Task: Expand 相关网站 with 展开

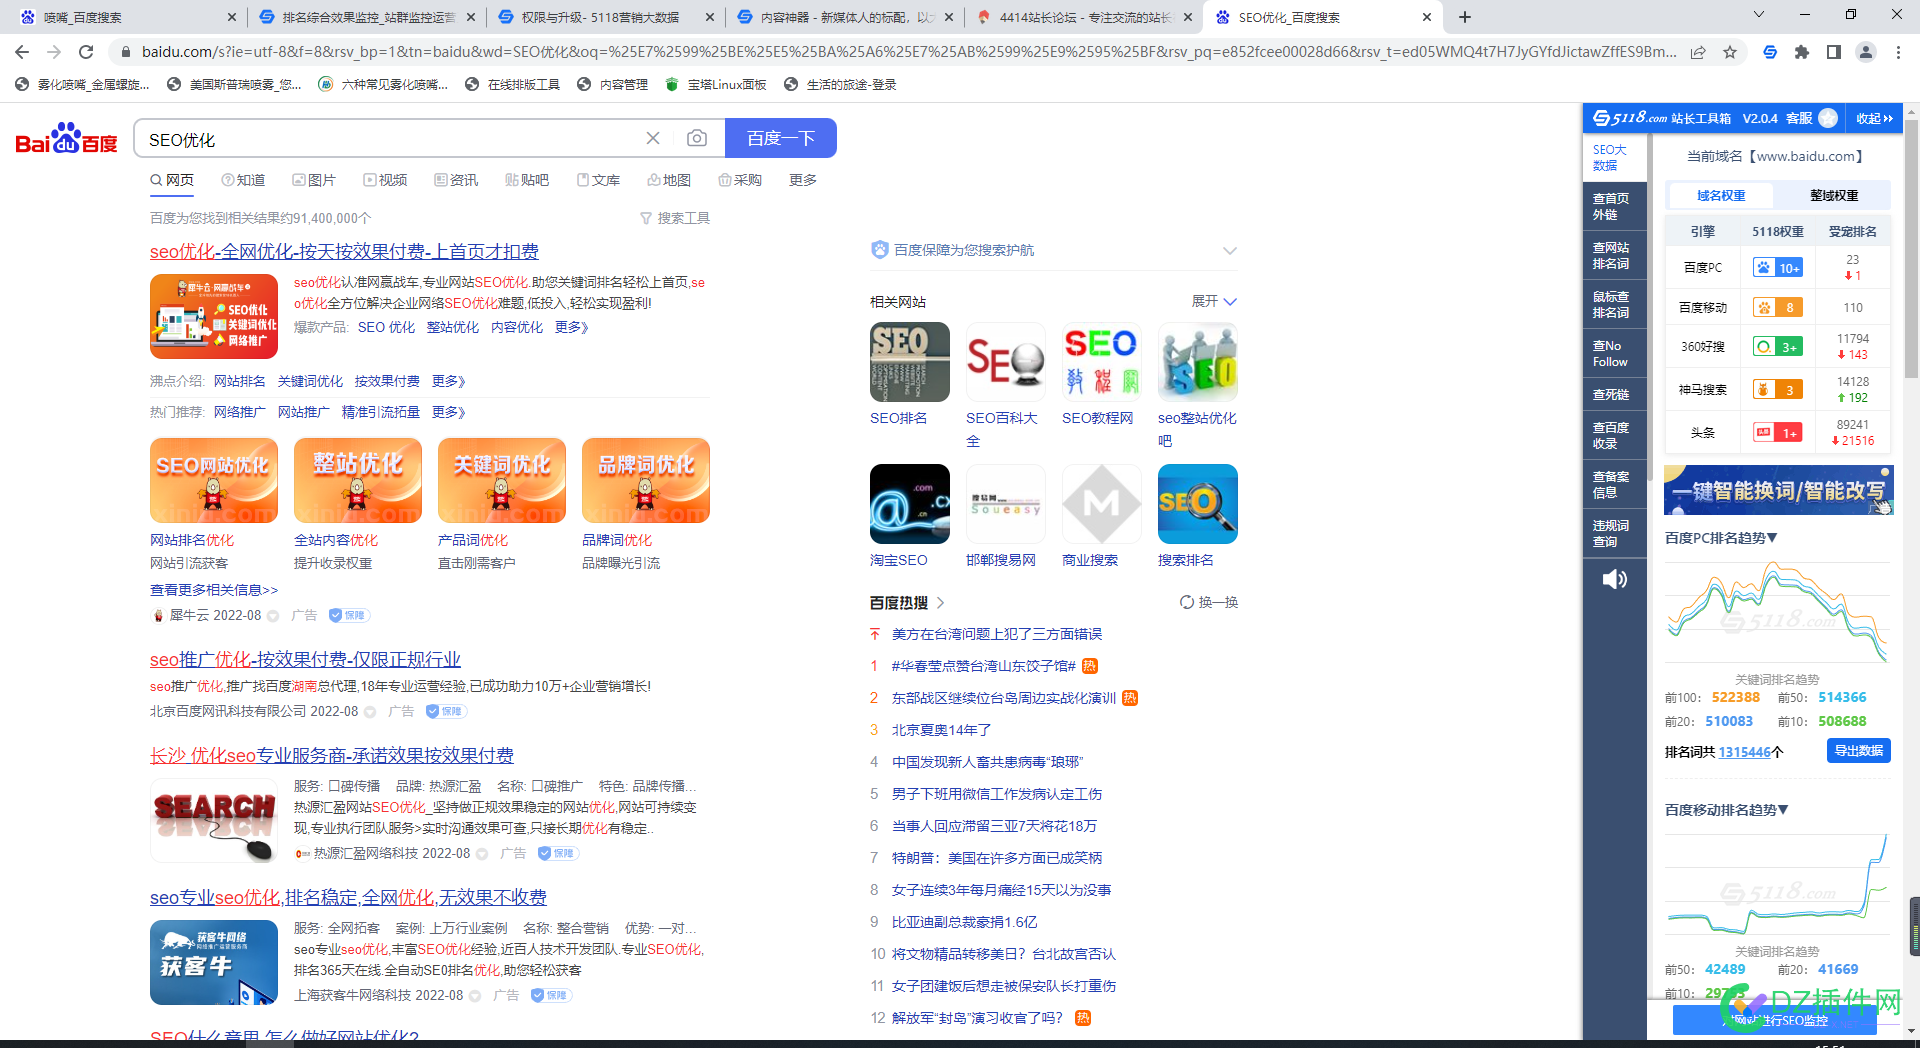Action: click(1214, 301)
